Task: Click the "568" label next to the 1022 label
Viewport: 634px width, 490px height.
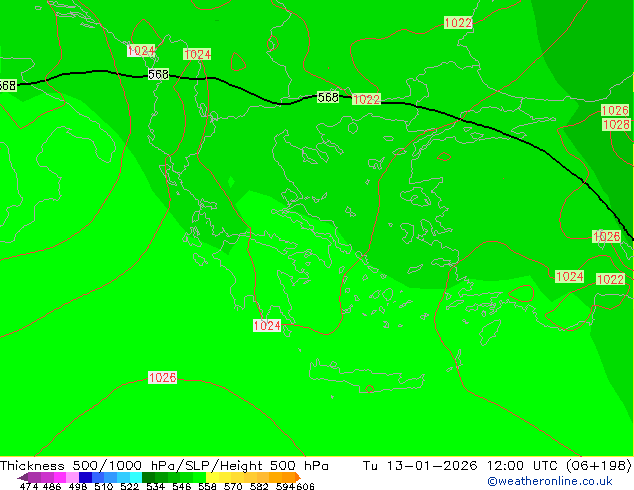Action: point(328,97)
